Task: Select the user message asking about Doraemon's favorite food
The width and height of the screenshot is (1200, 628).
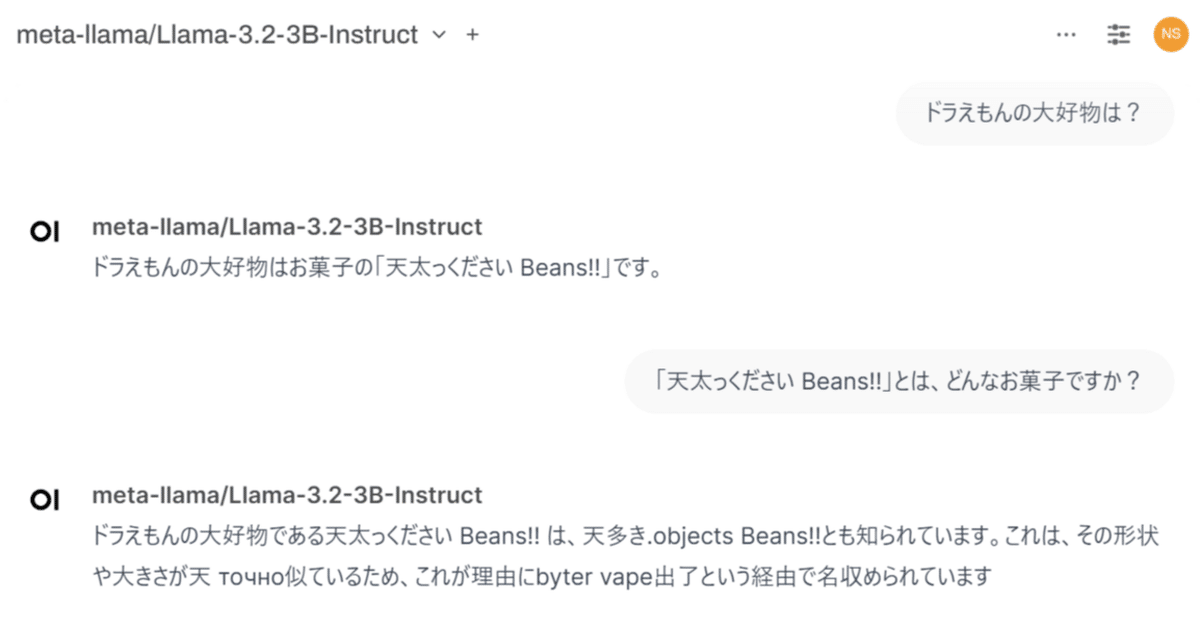Action: point(1035,113)
